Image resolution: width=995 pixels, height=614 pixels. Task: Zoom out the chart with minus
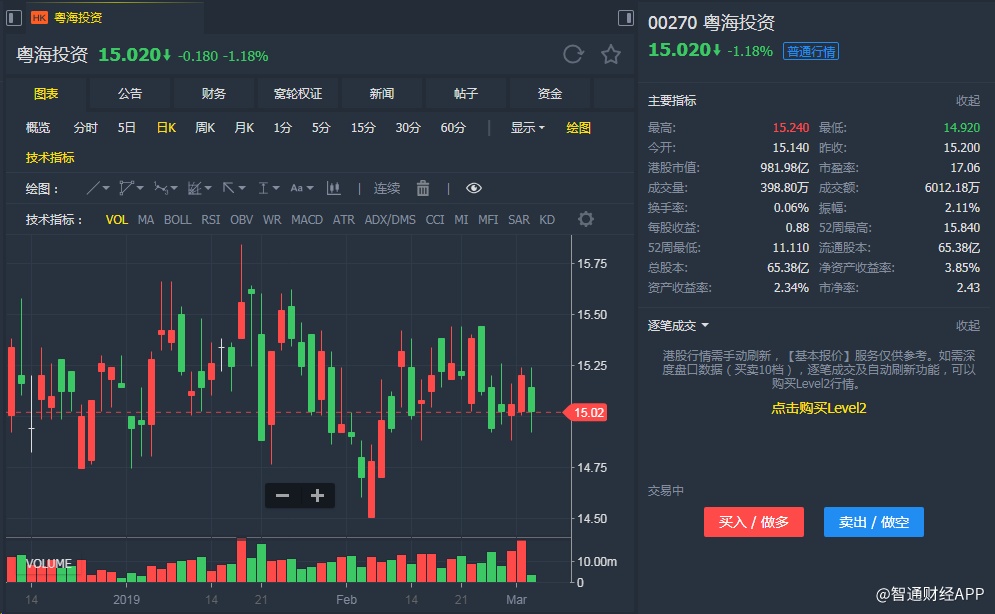[x=282, y=495]
